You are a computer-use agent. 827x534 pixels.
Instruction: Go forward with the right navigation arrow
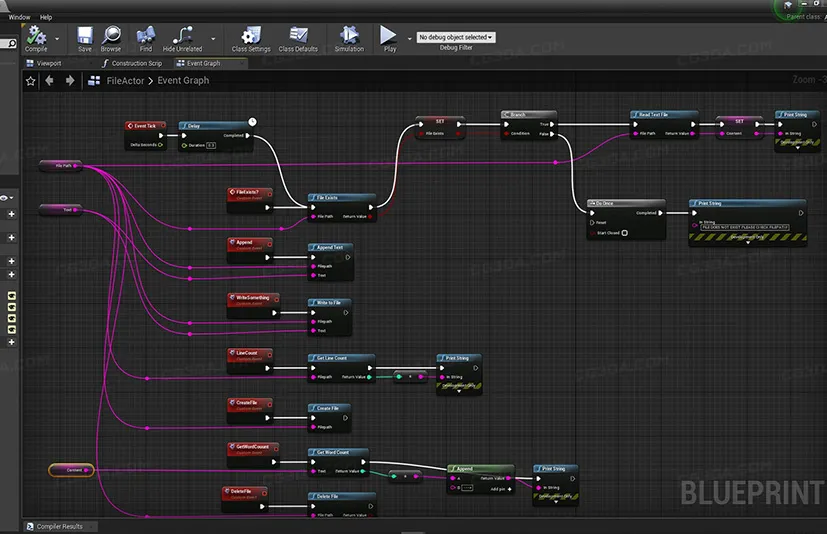click(x=70, y=80)
